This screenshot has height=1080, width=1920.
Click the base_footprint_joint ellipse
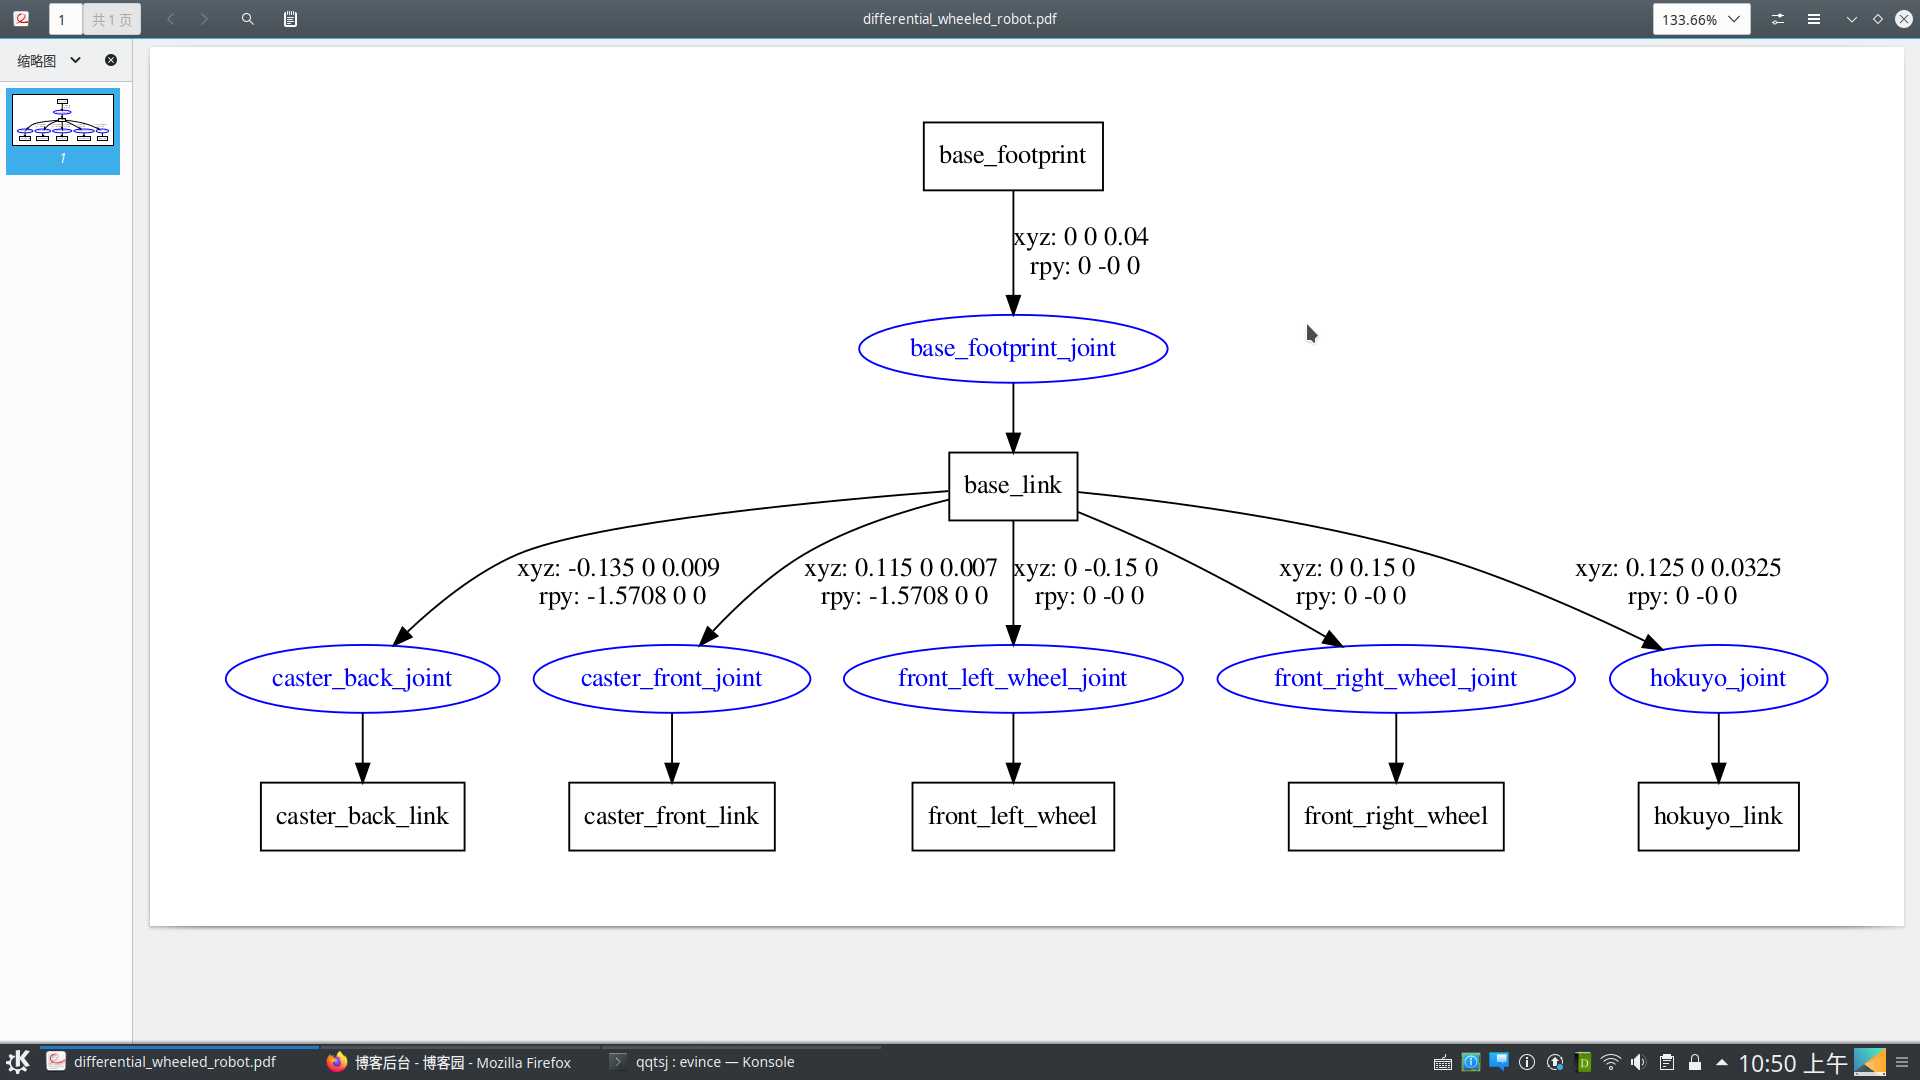(1013, 348)
